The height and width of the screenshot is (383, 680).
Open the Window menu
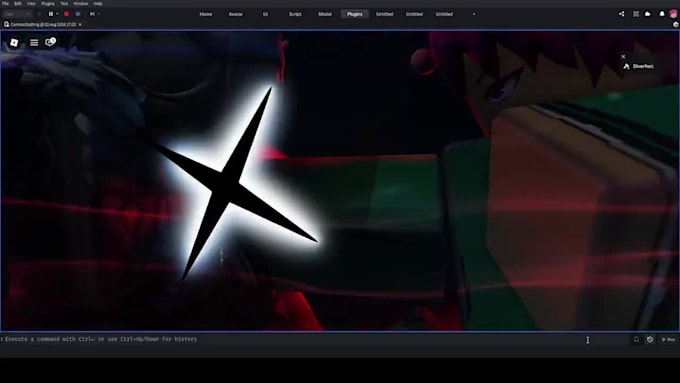(x=81, y=3)
